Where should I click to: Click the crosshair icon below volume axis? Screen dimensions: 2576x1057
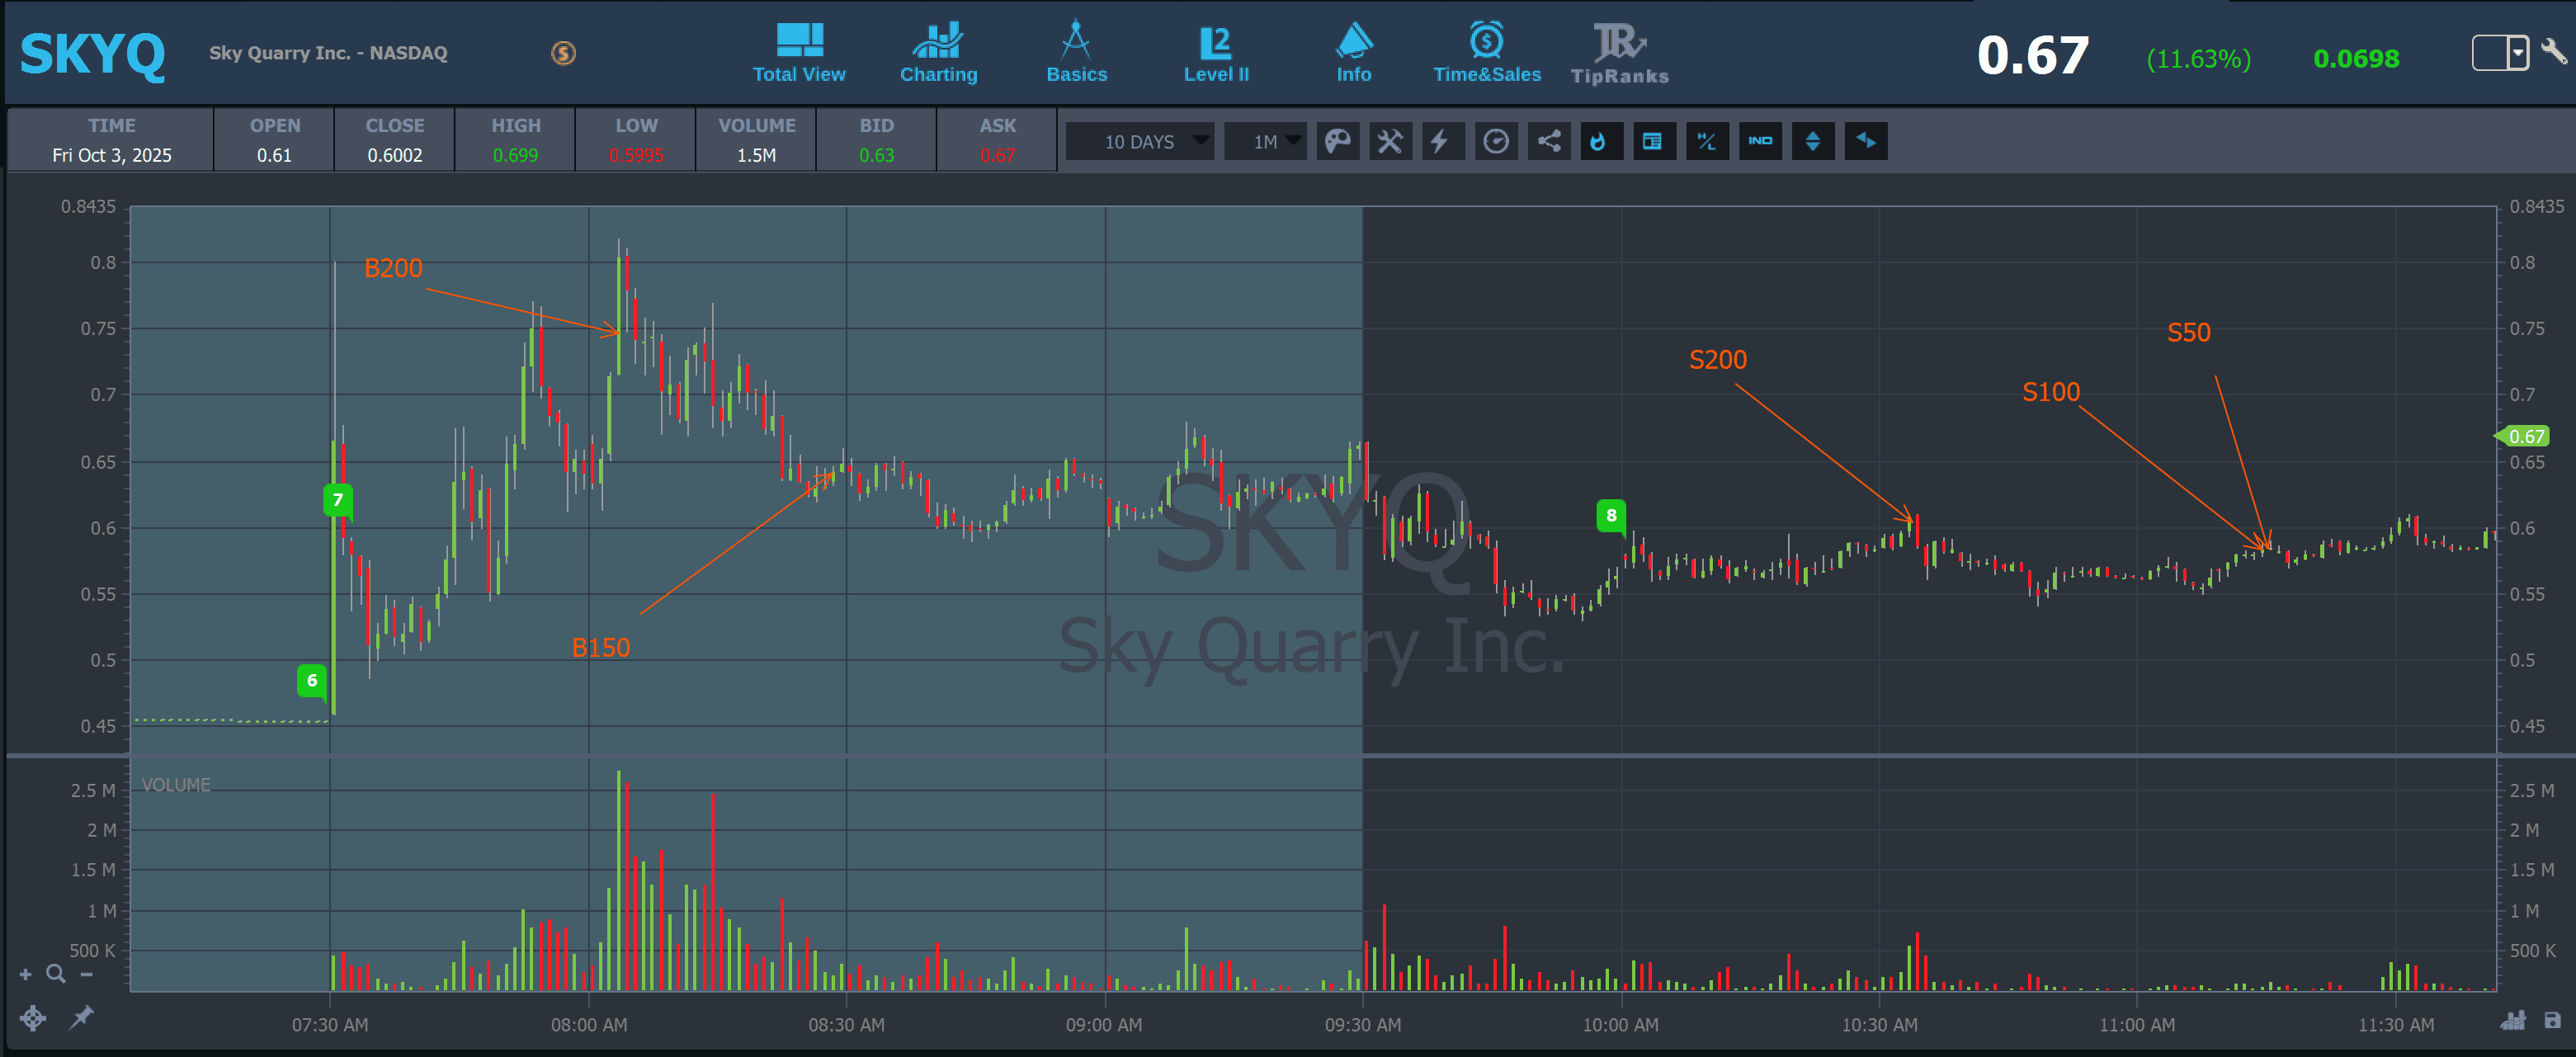33,1018
